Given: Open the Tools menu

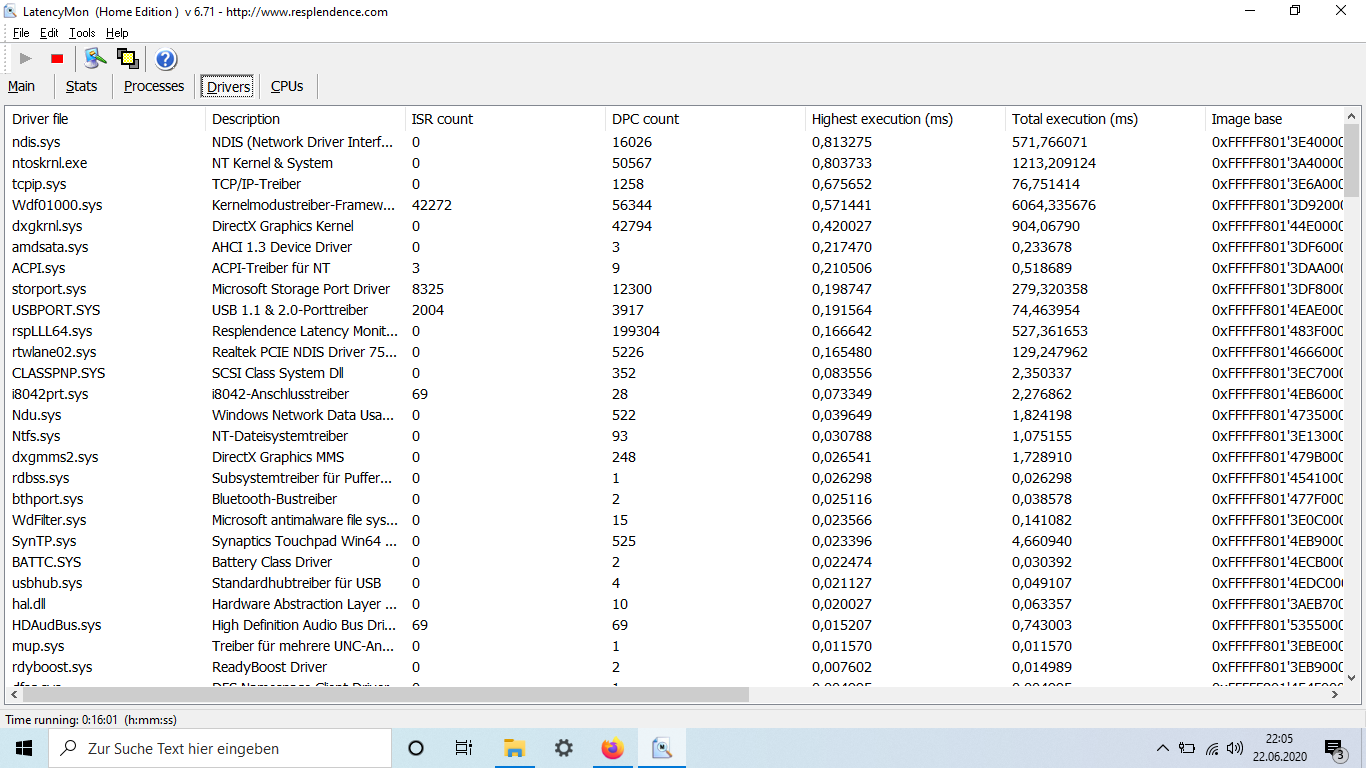Looking at the screenshot, I should click(x=82, y=33).
